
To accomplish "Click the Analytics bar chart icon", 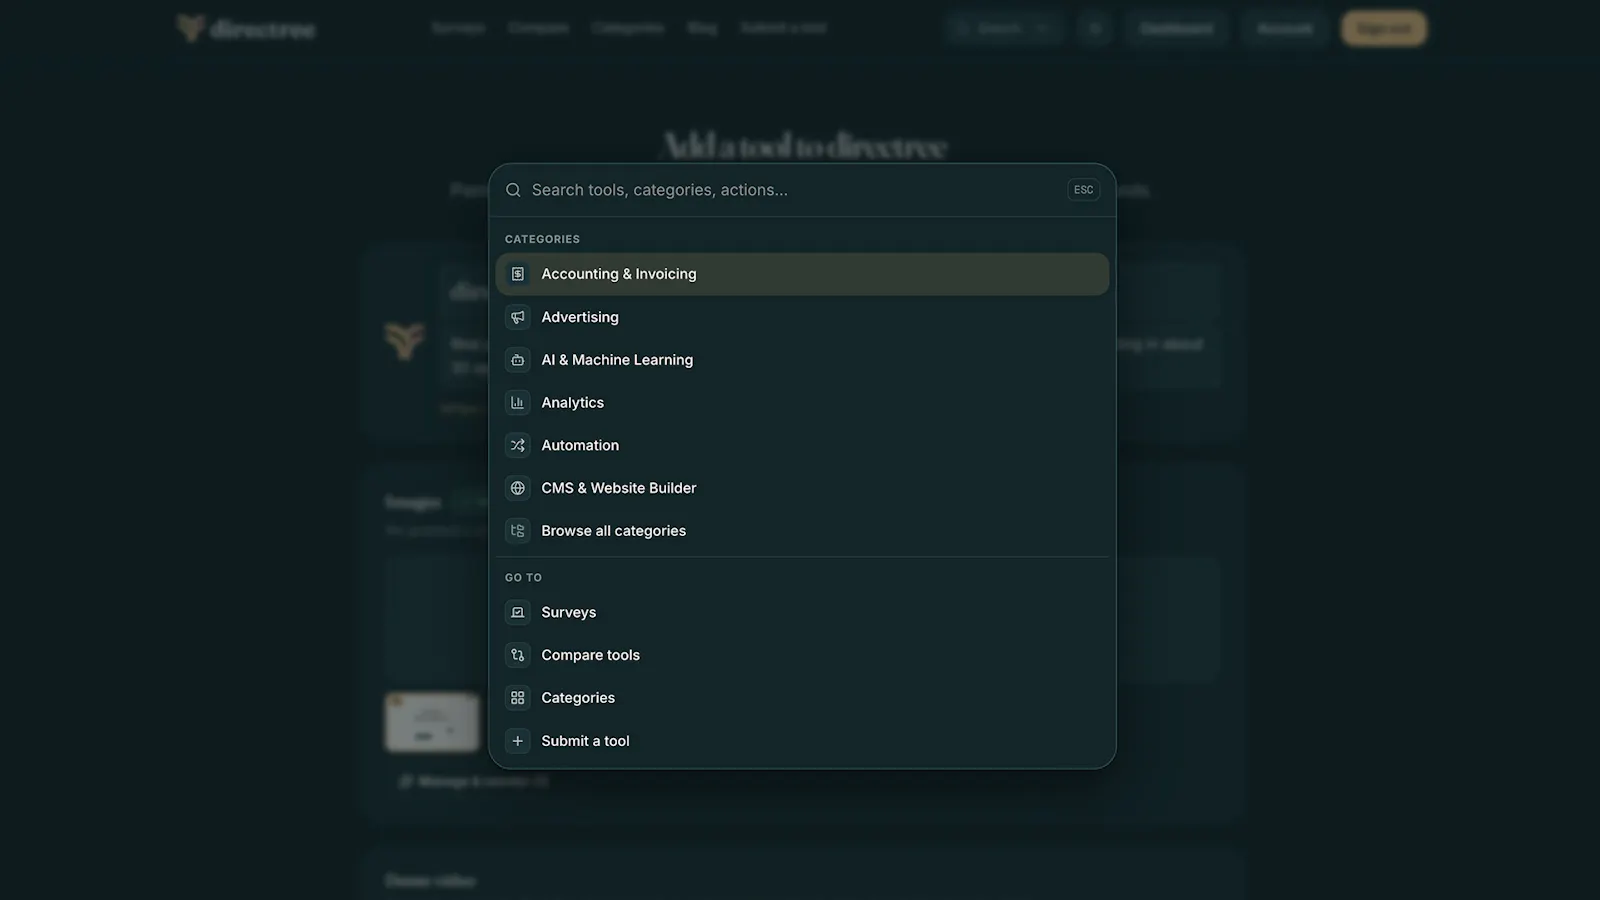I will (518, 403).
